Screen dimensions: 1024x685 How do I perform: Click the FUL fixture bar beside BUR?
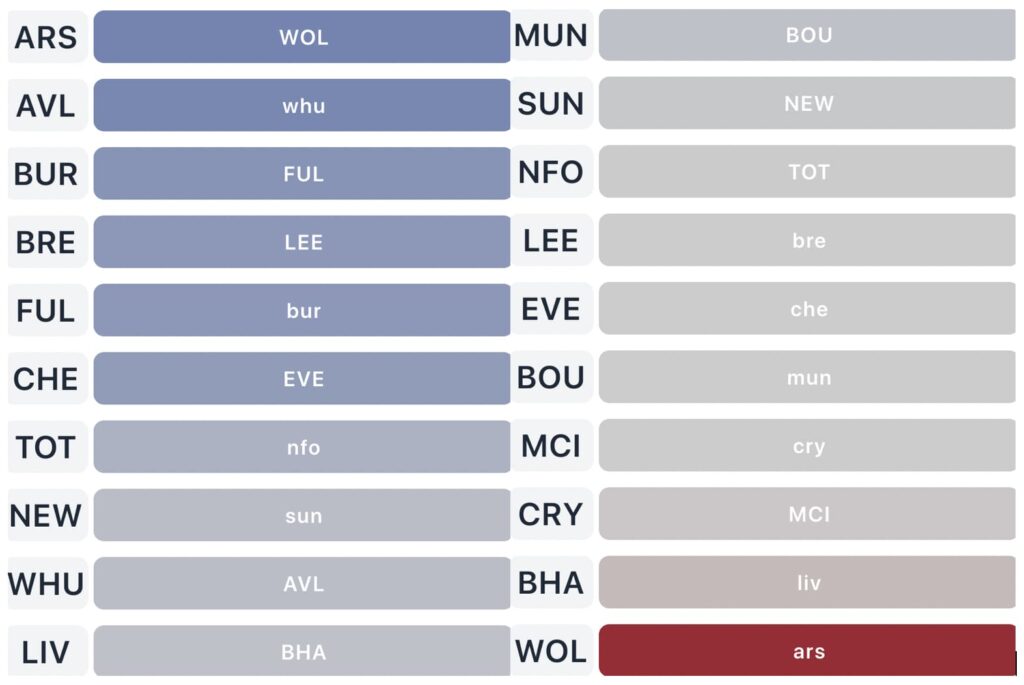pyautogui.click(x=302, y=174)
